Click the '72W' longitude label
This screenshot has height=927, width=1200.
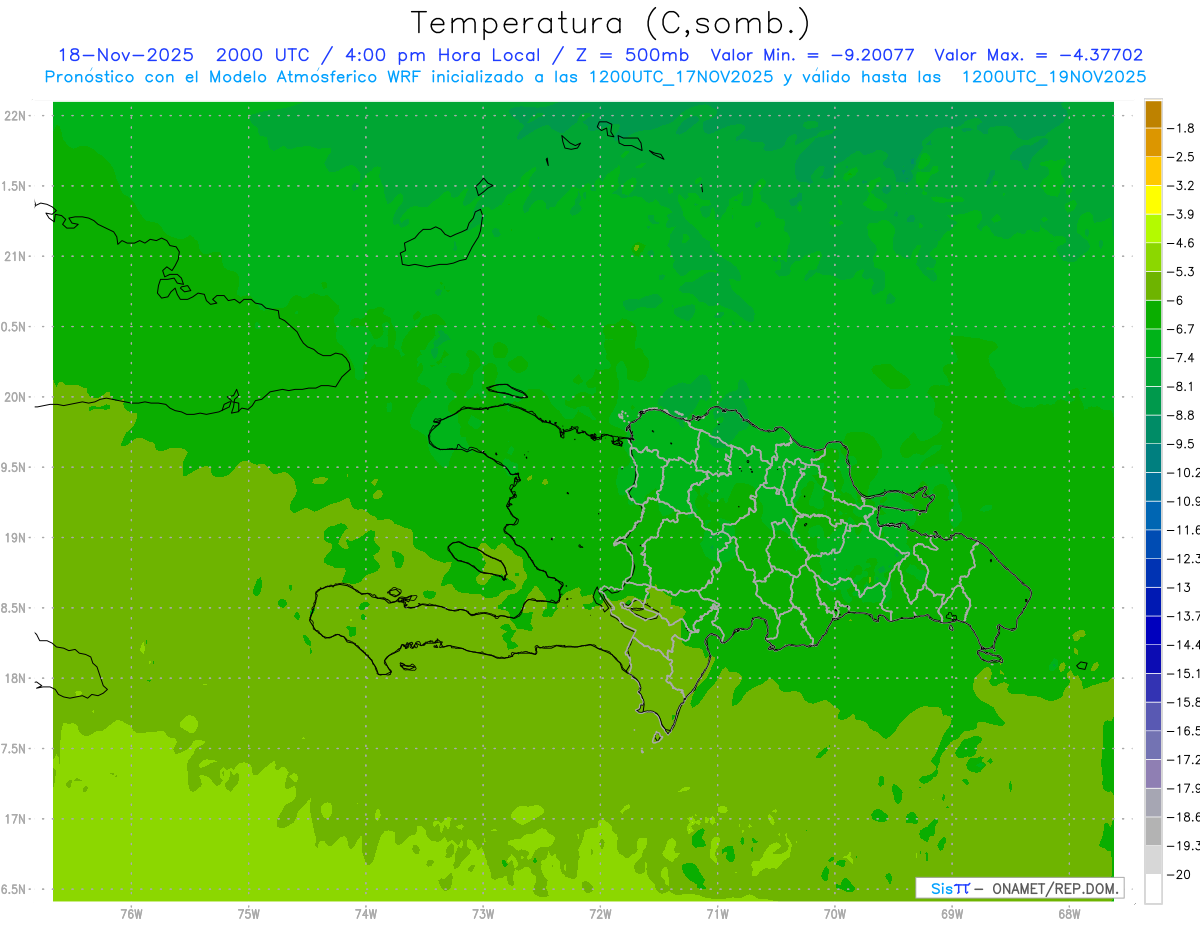click(600, 913)
